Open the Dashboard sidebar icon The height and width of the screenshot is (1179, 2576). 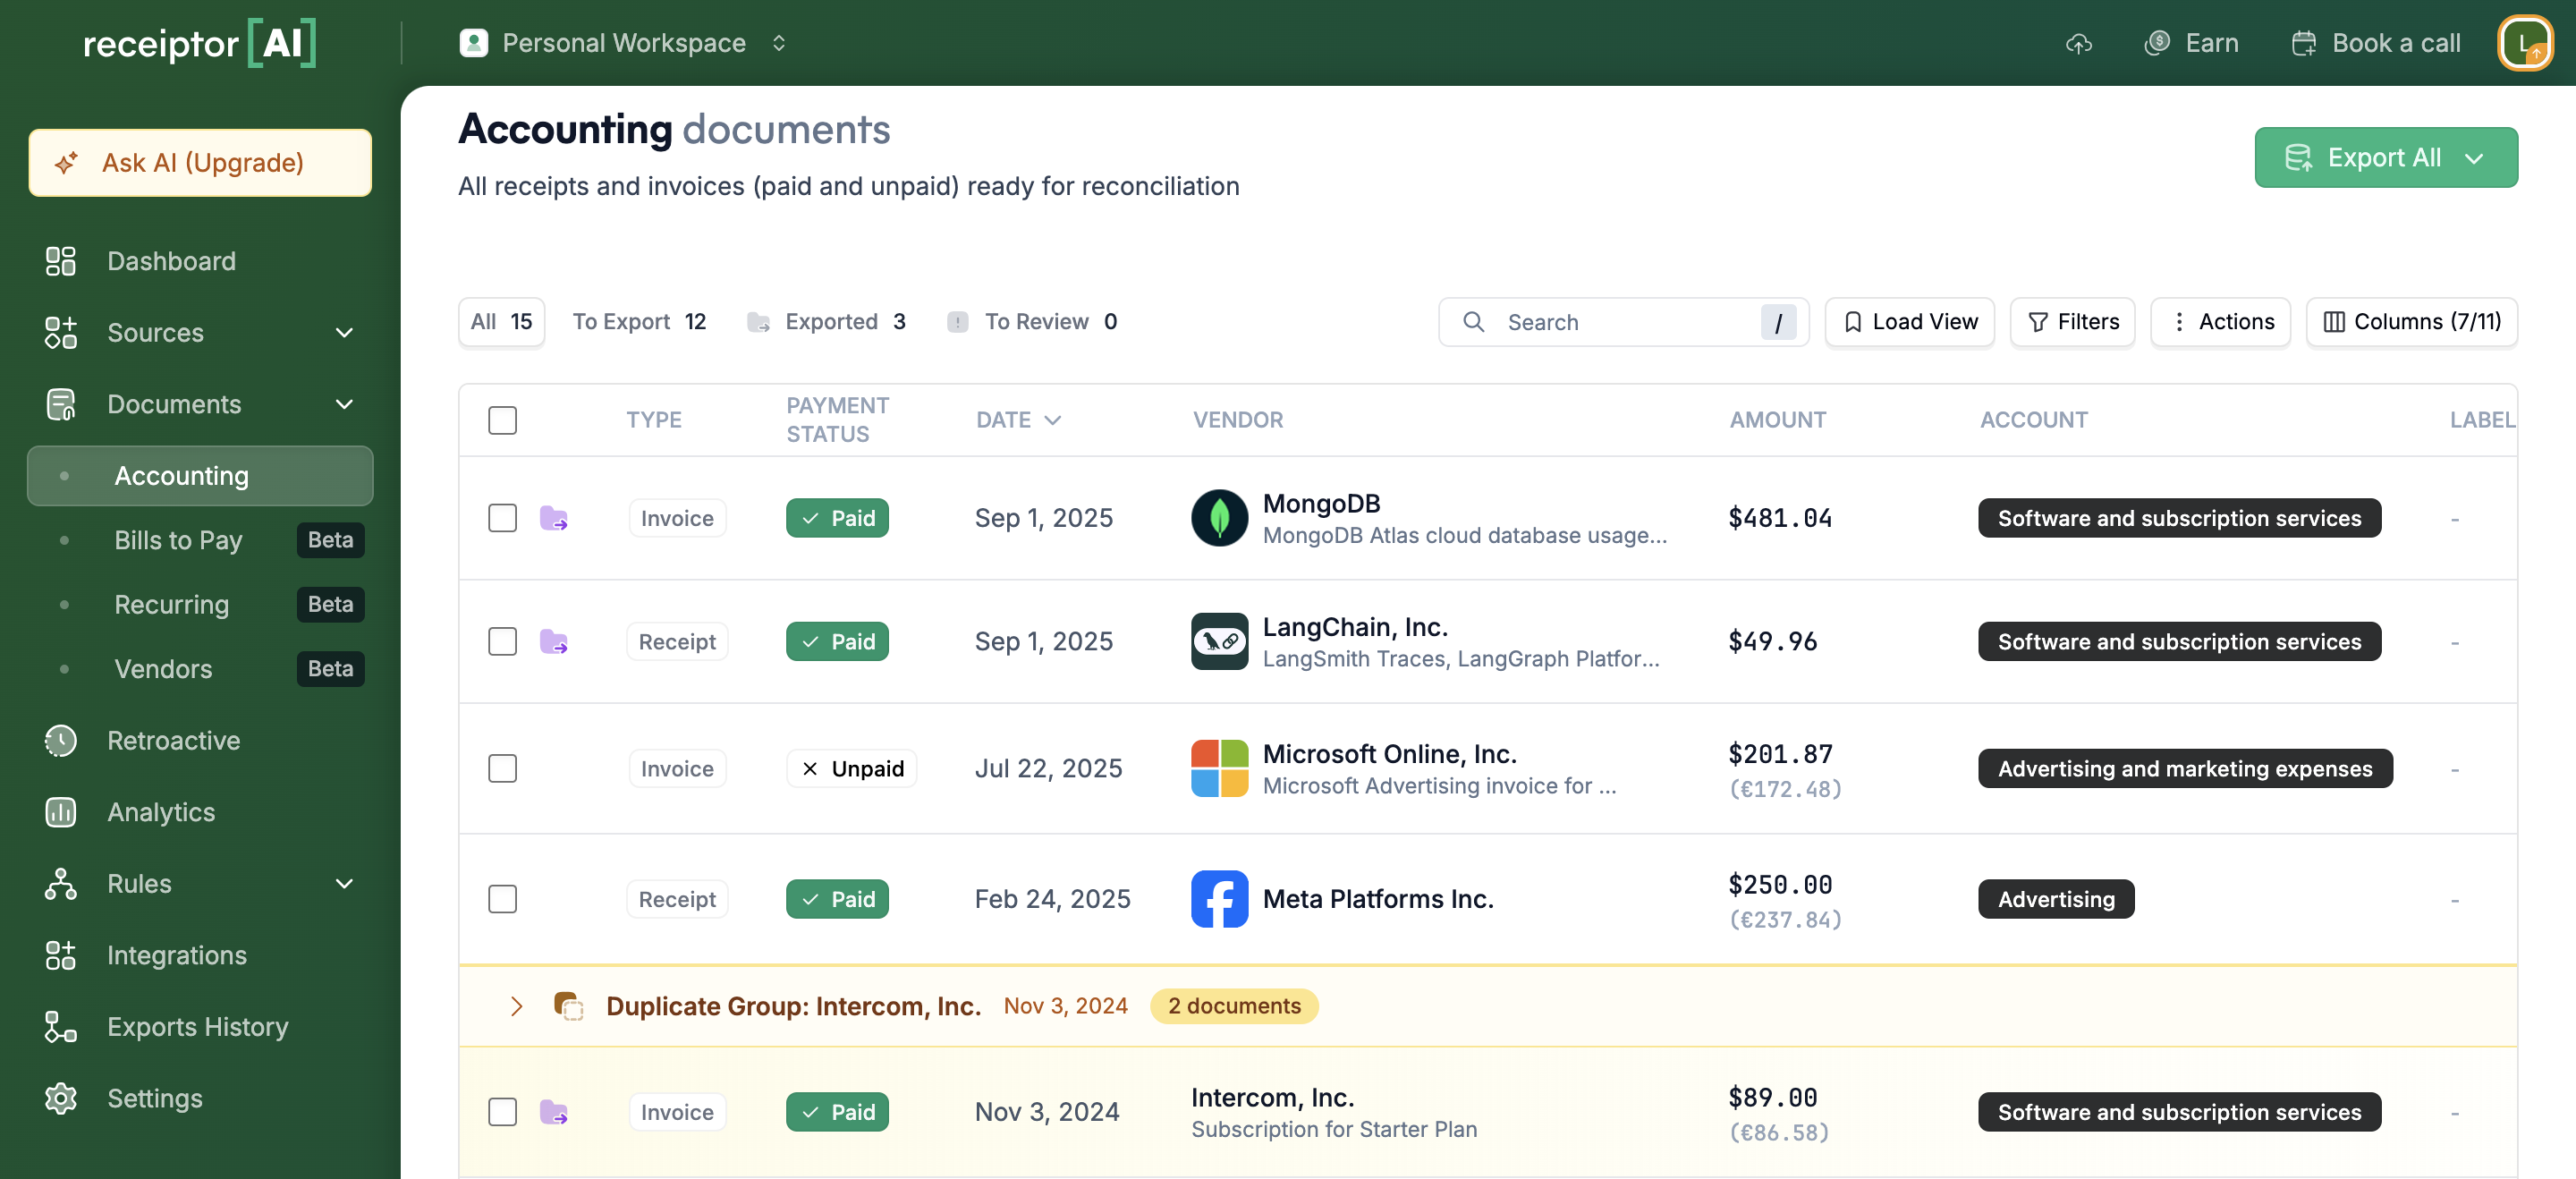60,261
